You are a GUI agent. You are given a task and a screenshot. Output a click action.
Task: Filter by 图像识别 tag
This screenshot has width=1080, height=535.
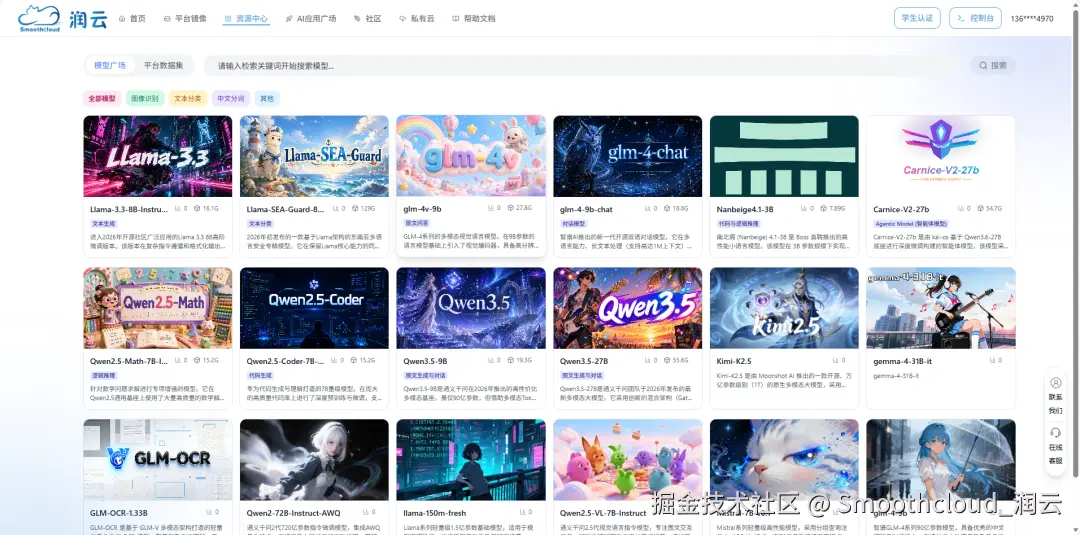(x=145, y=98)
